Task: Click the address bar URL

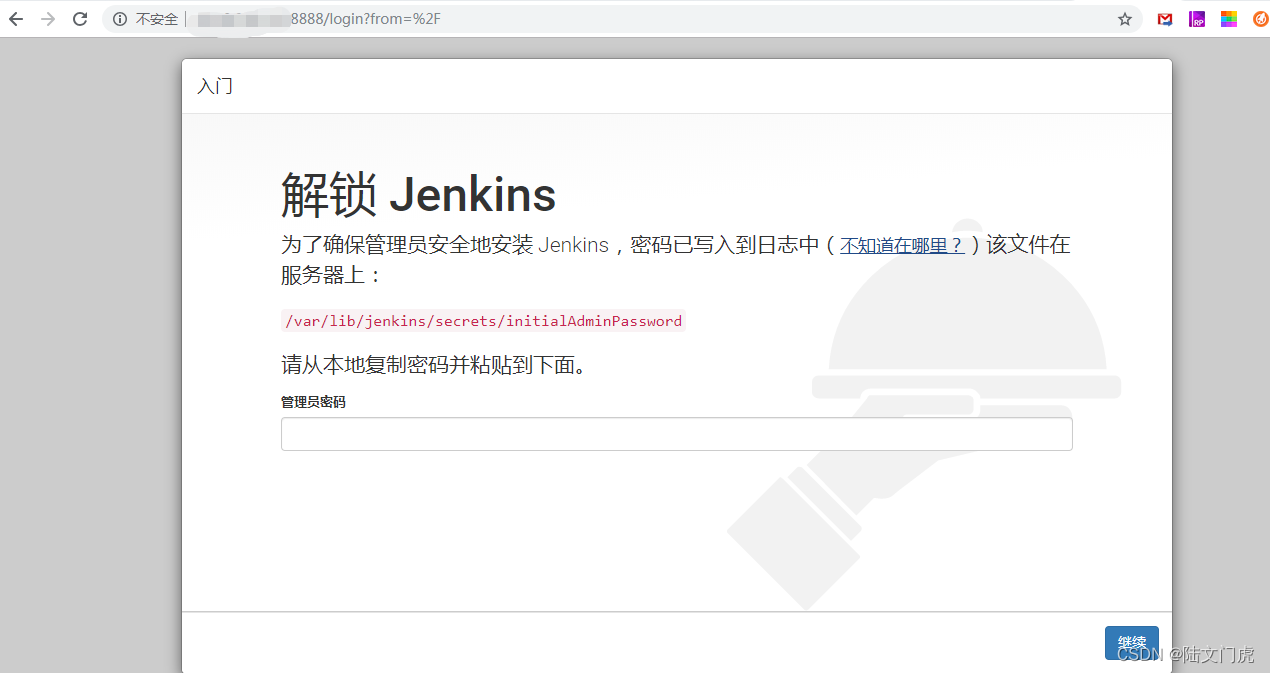Action: (318, 19)
